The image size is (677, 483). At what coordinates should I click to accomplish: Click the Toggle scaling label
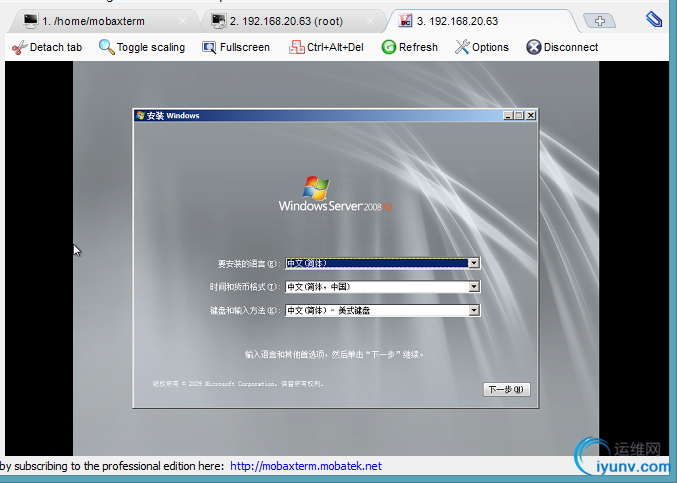(x=151, y=47)
